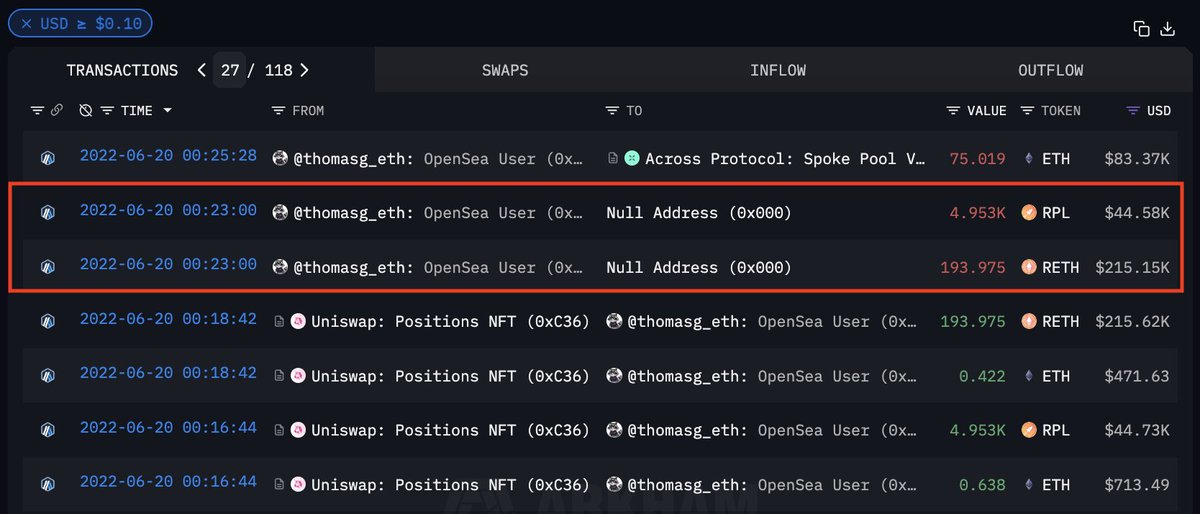
Task: Open the 00:23:00 transaction for RETH $215.15K
Action: (168, 266)
